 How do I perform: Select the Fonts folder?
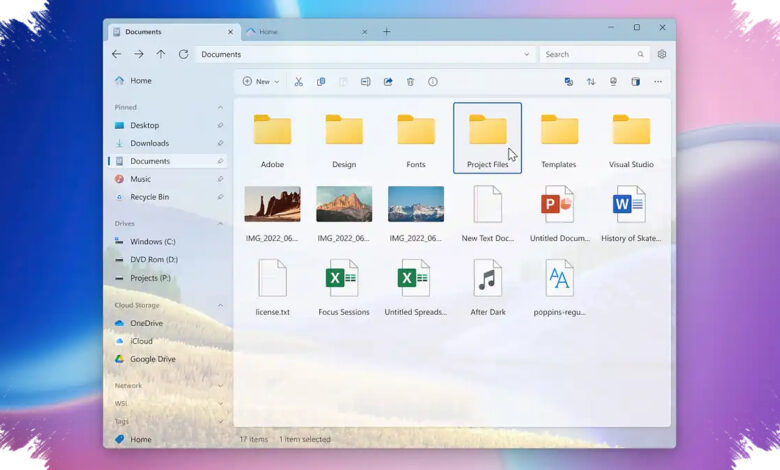(x=416, y=138)
